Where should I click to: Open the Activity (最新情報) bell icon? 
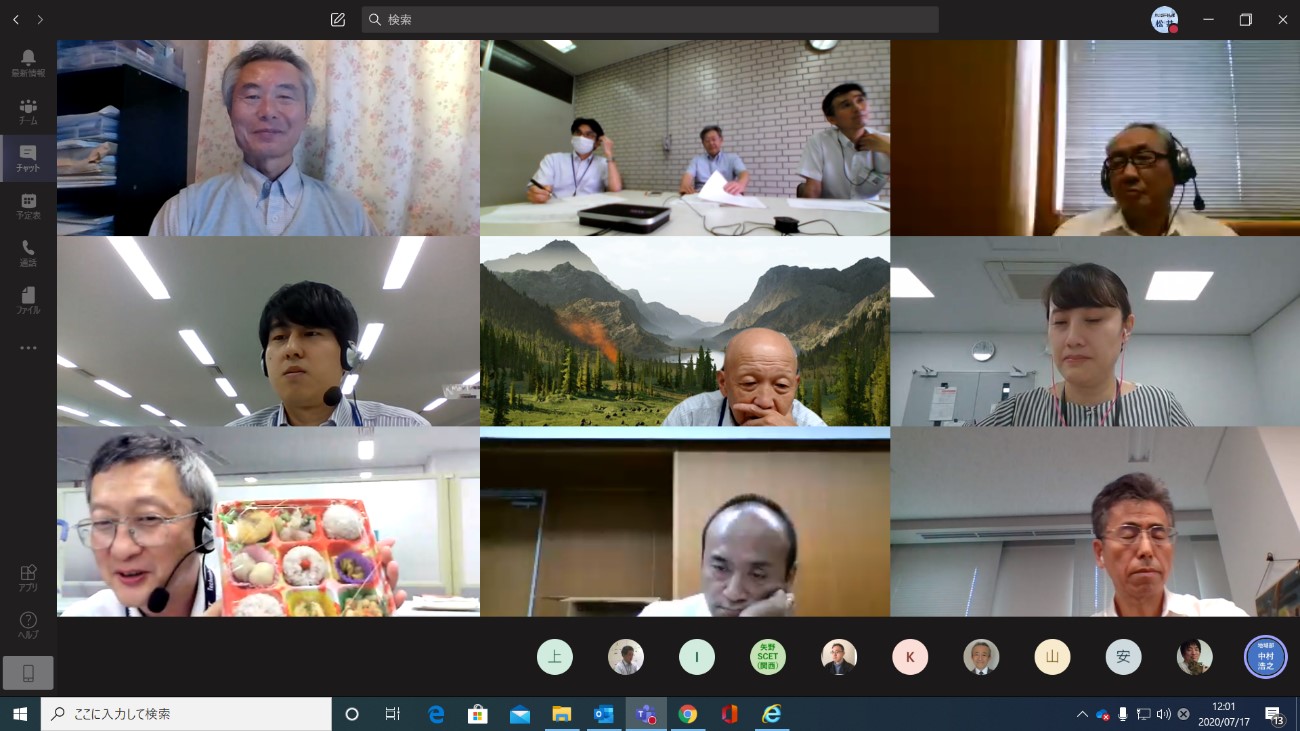[28, 62]
